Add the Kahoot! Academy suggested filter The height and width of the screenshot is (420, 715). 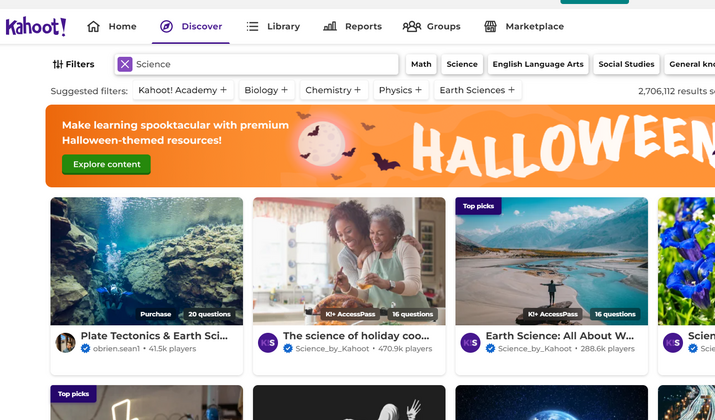[x=183, y=90]
